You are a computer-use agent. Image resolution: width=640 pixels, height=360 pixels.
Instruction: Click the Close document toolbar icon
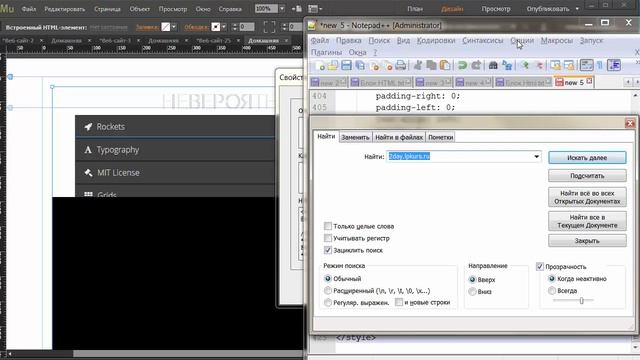pos(374,65)
